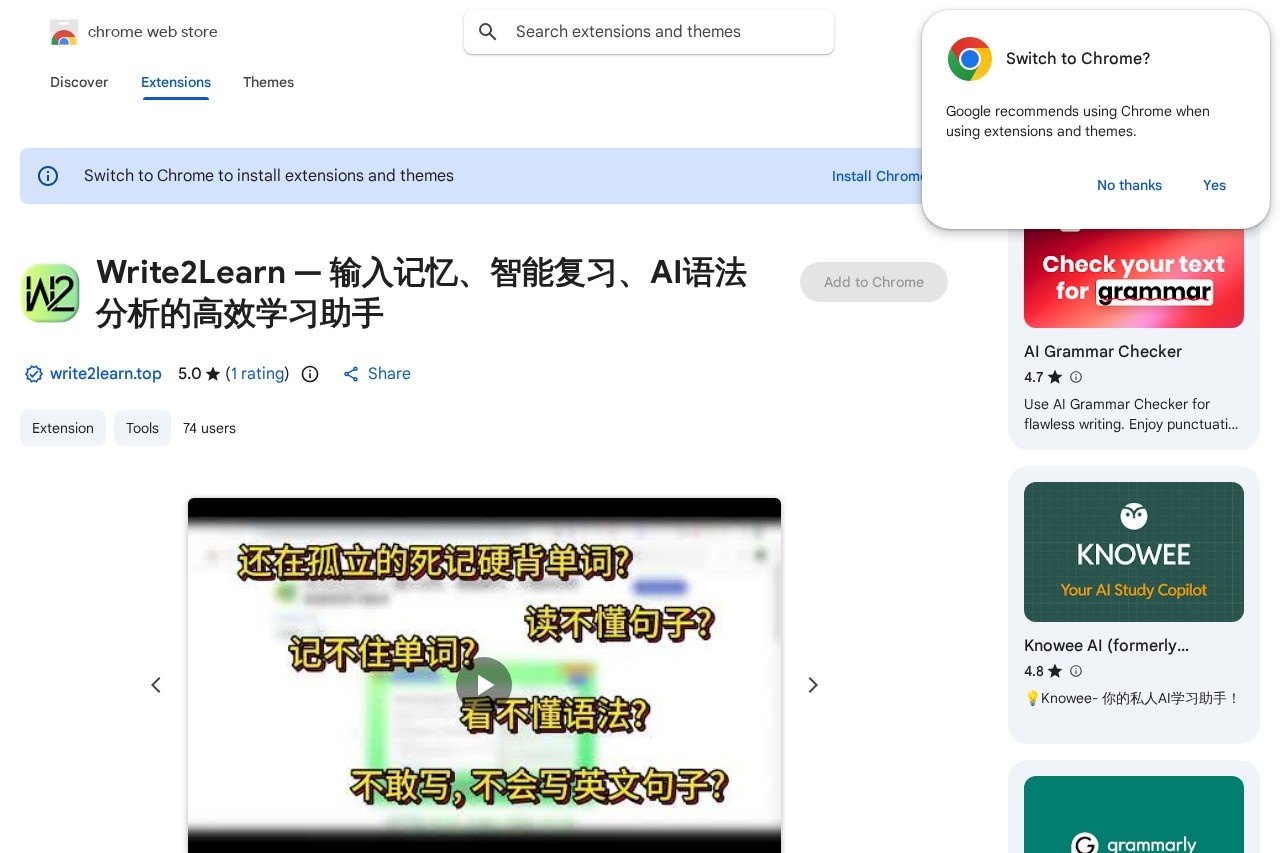Decline with No thanks button
Viewport: 1280px width, 853px height.
point(1129,185)
